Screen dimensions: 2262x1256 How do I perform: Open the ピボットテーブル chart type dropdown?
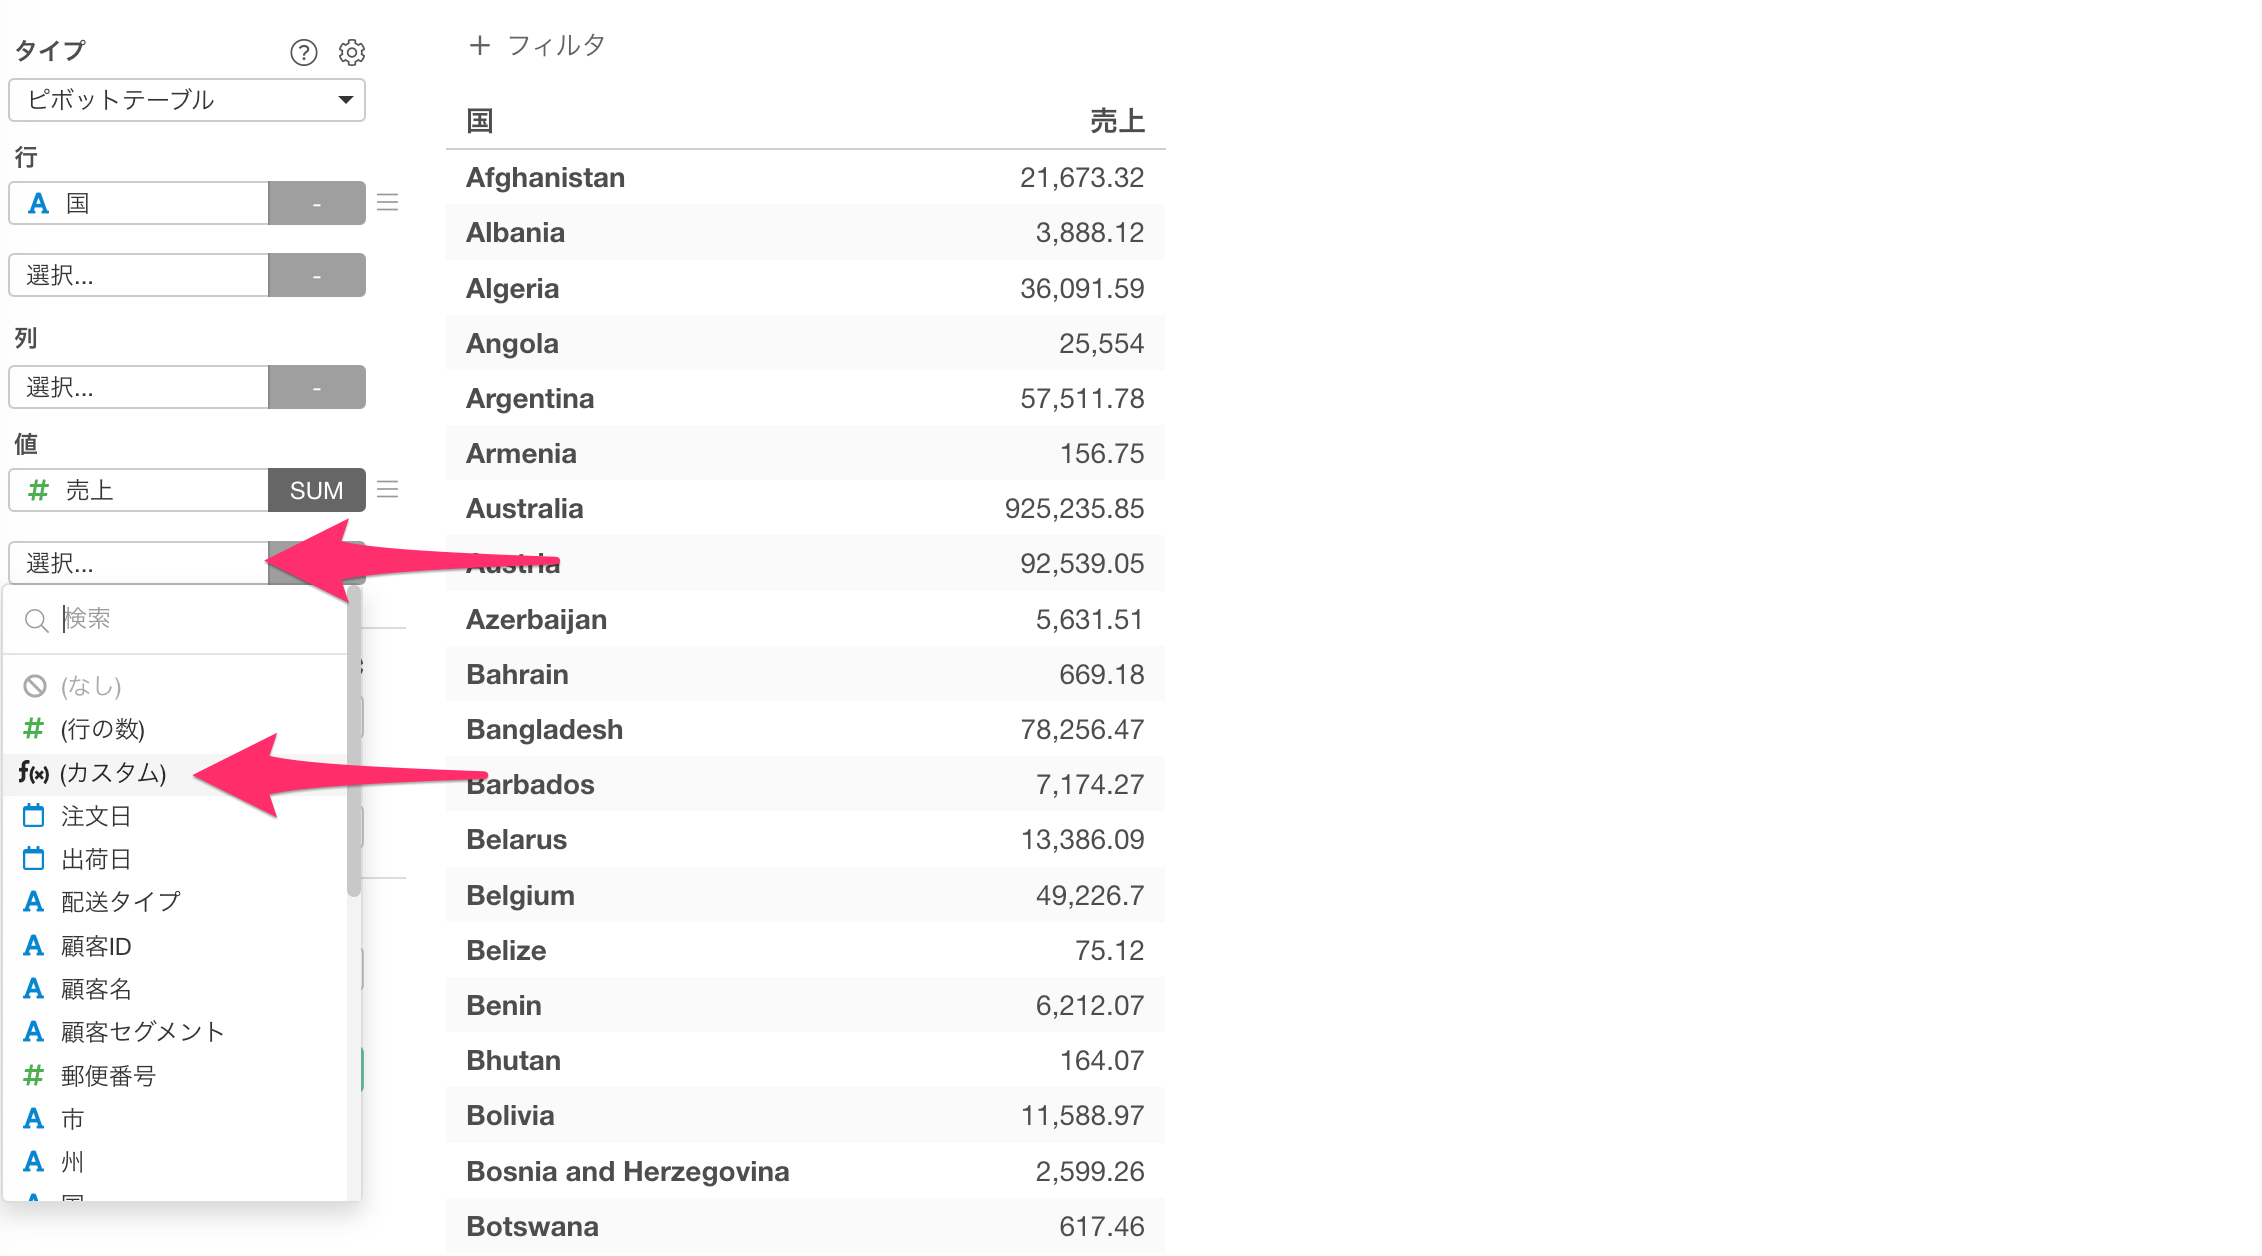(187, 100)
